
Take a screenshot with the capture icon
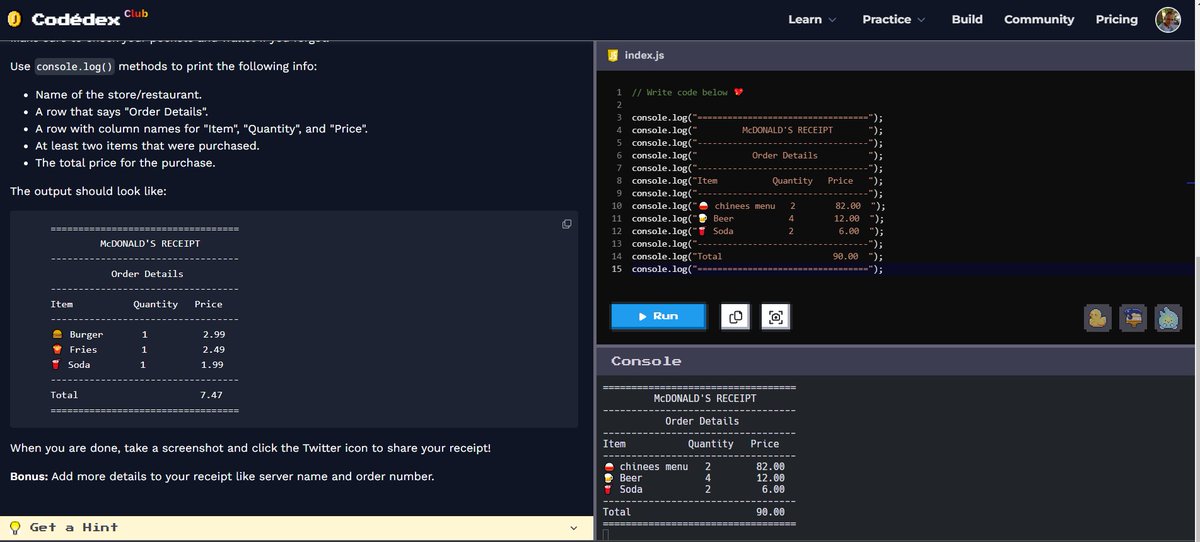pyautogui.click(x=775, y=316)
